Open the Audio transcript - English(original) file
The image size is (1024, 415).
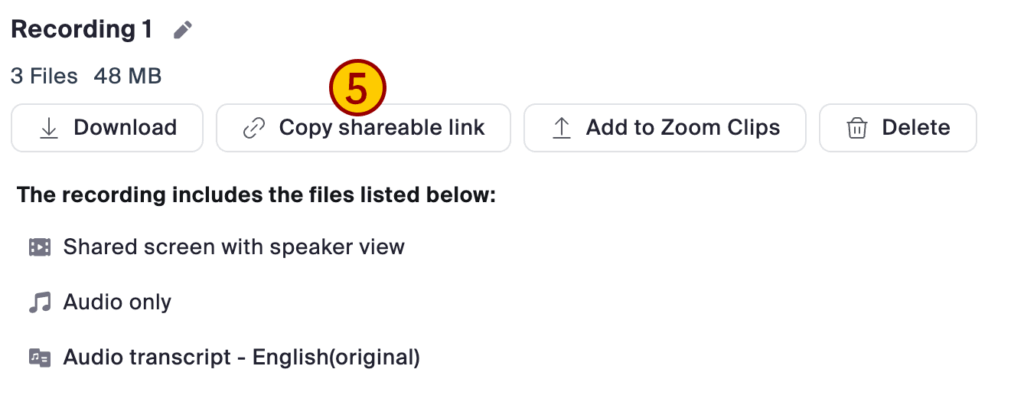[x=241, y=357]
